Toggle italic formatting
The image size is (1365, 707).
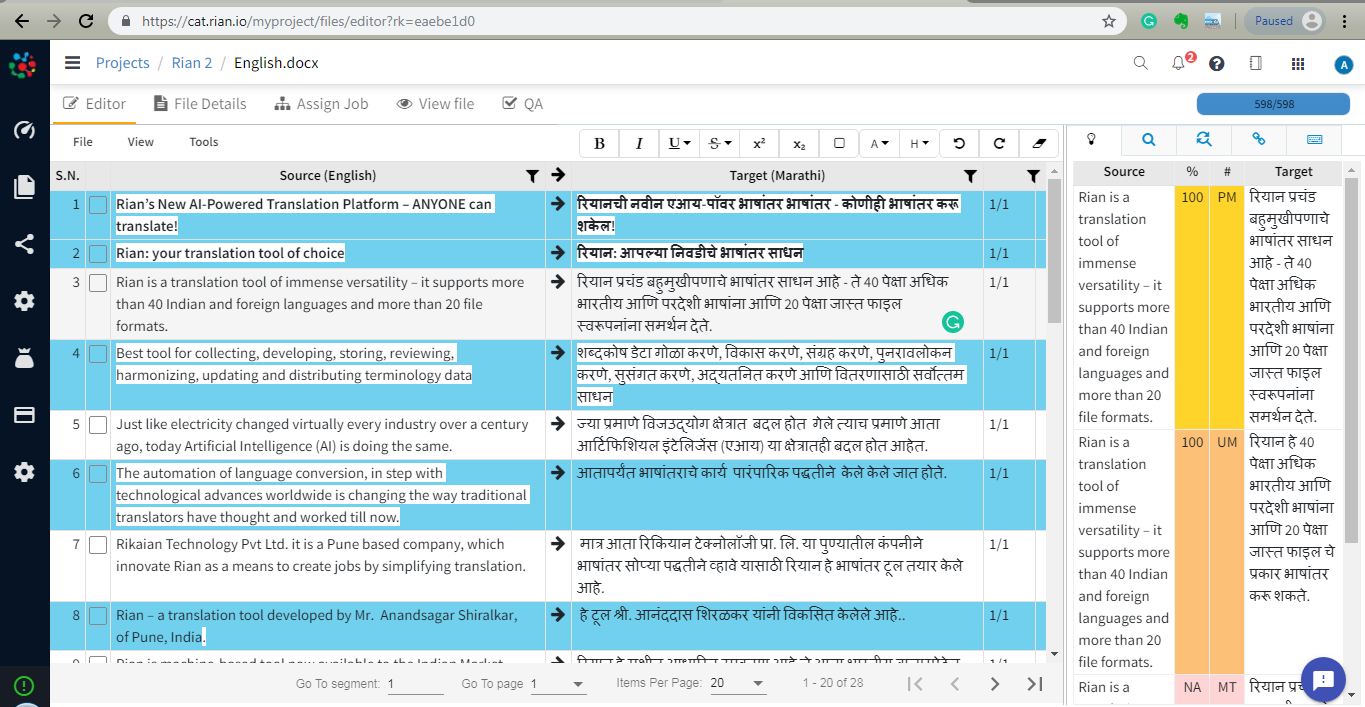coord(639,143)
